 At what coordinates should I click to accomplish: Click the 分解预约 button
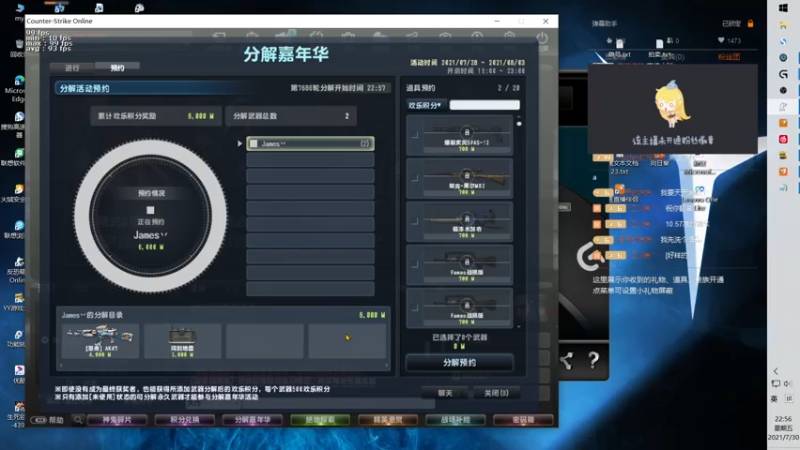459,362
